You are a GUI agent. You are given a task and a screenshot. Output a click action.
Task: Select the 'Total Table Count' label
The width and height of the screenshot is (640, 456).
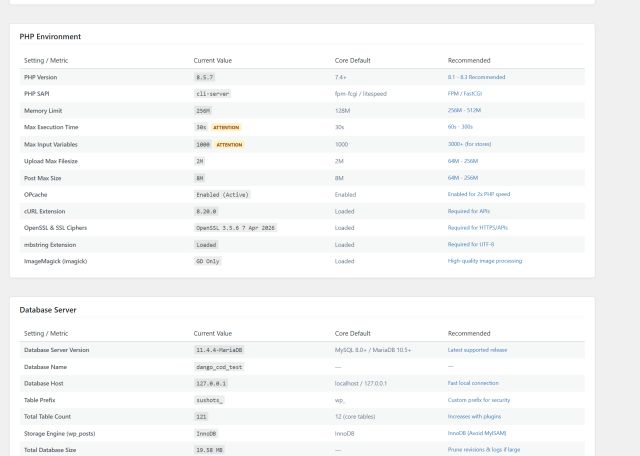pyautogui.click(x=47, y=416)
